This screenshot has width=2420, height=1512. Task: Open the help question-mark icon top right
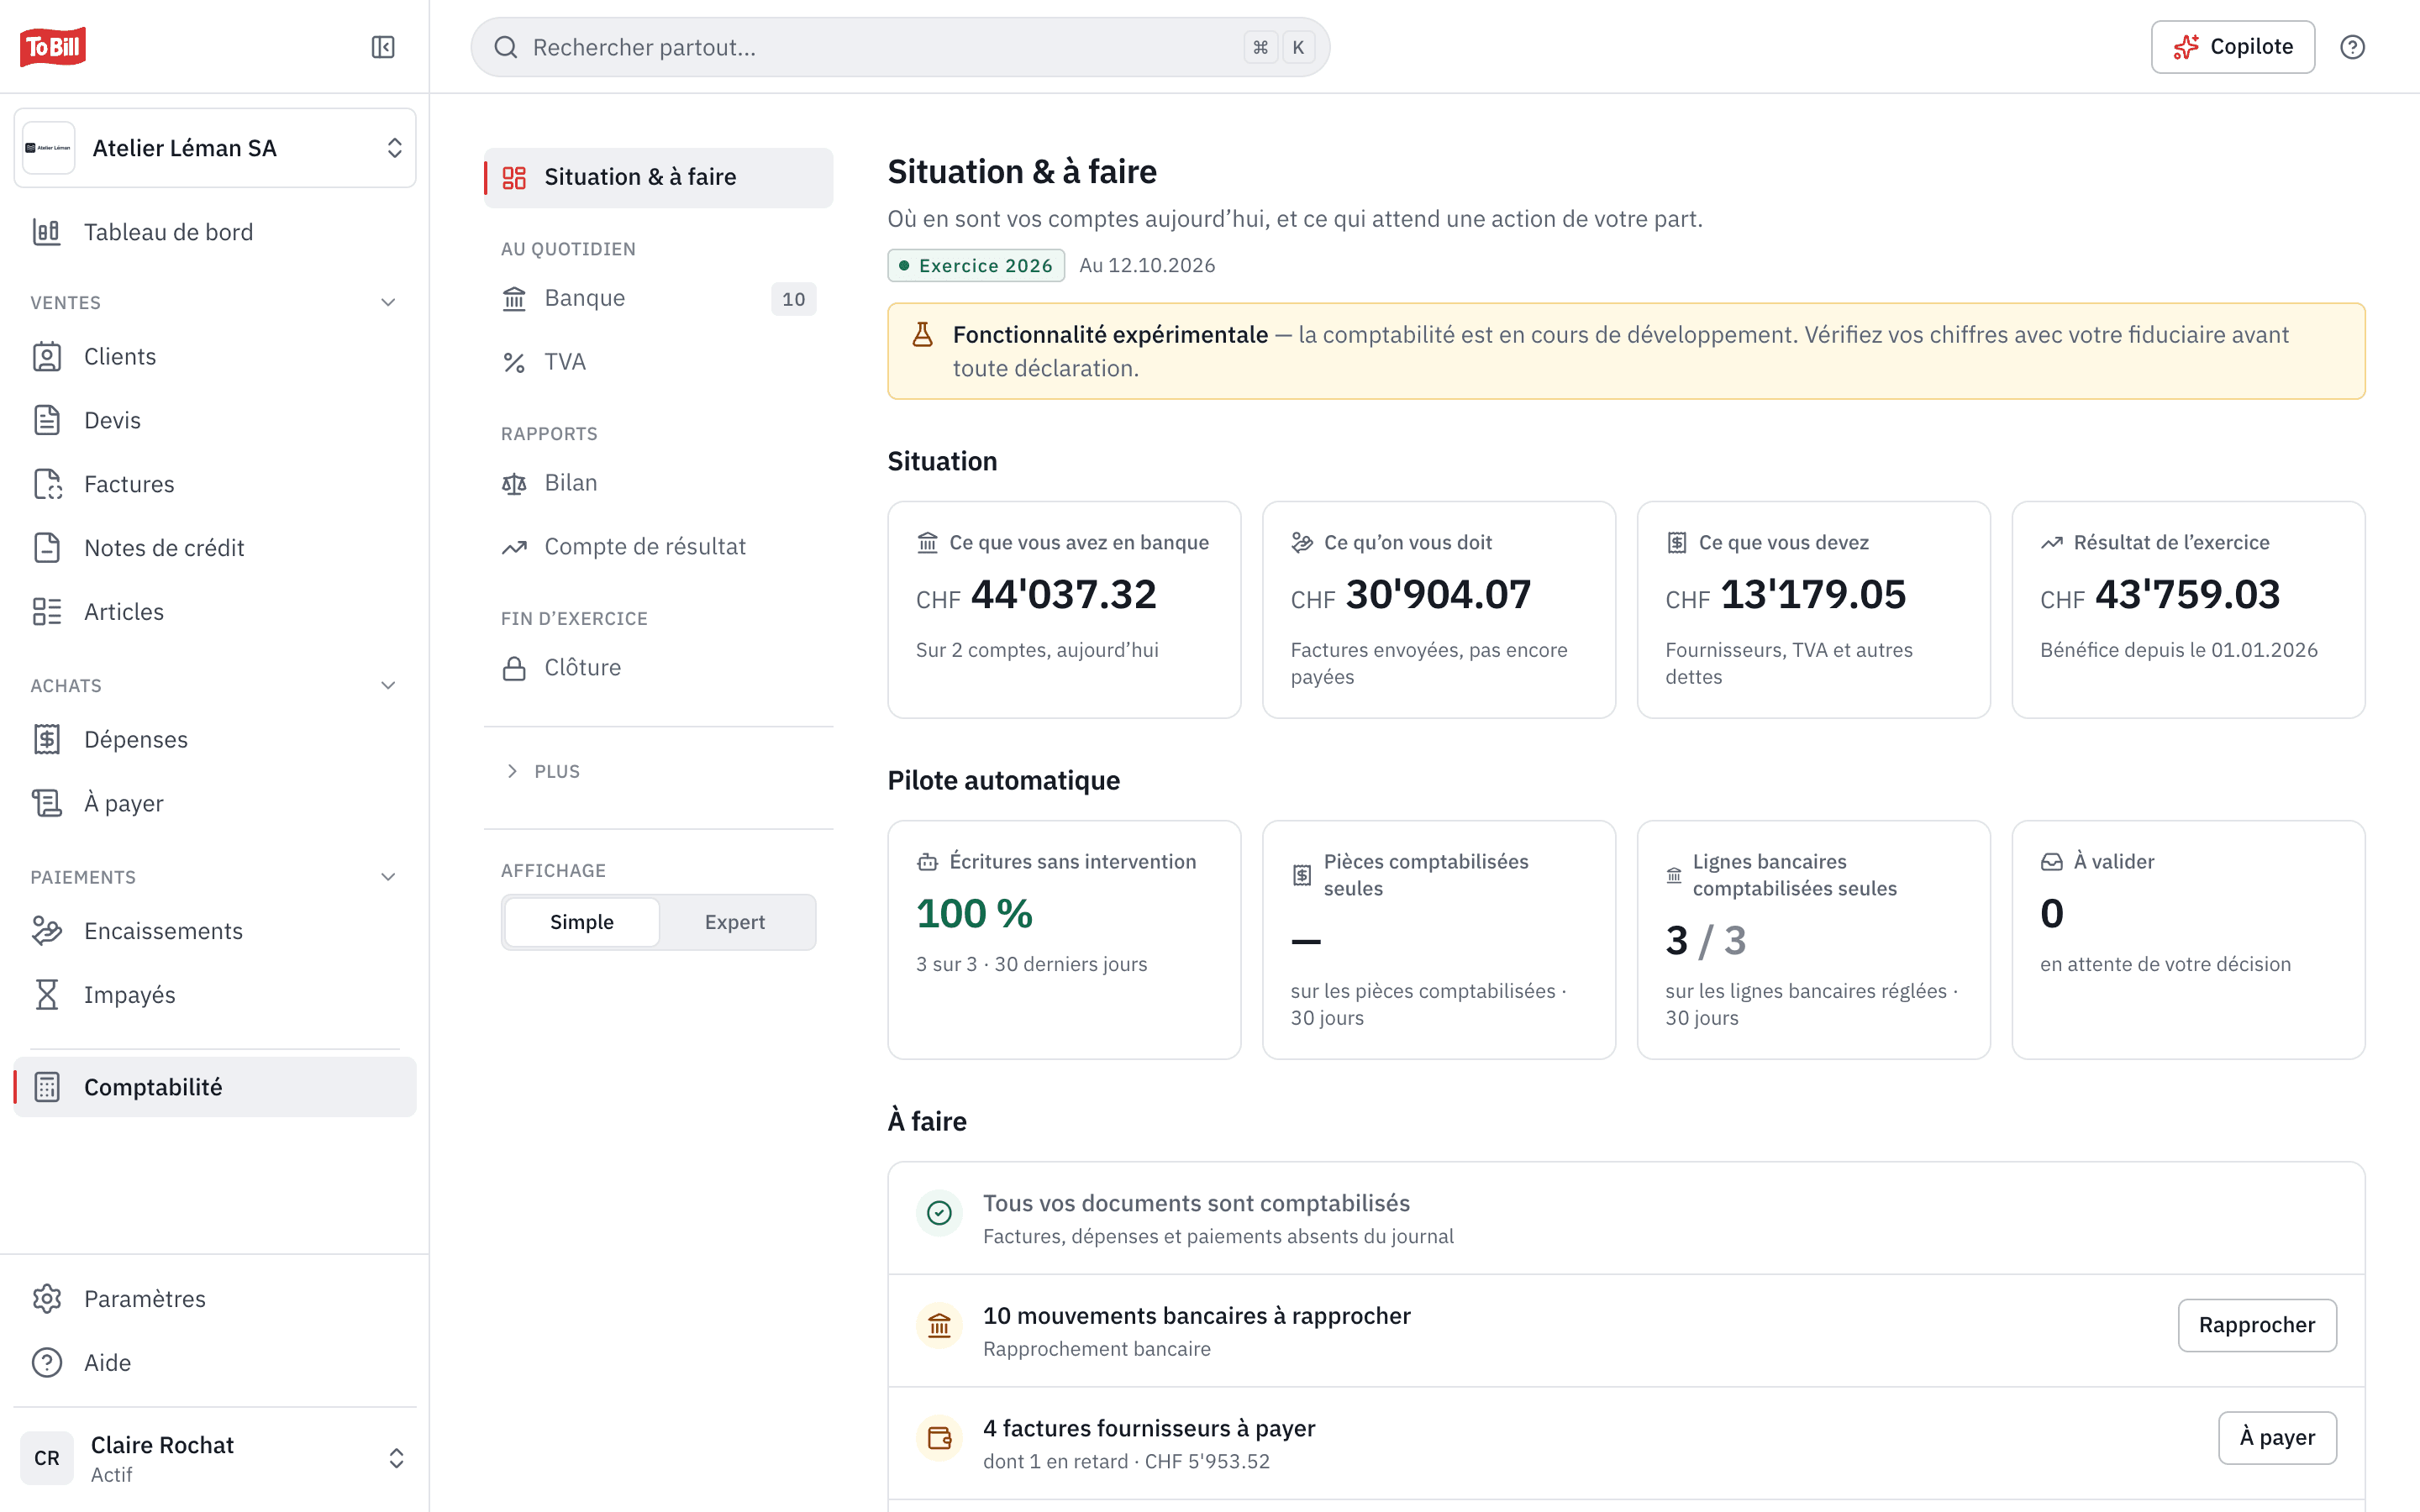click(2352, 47)
